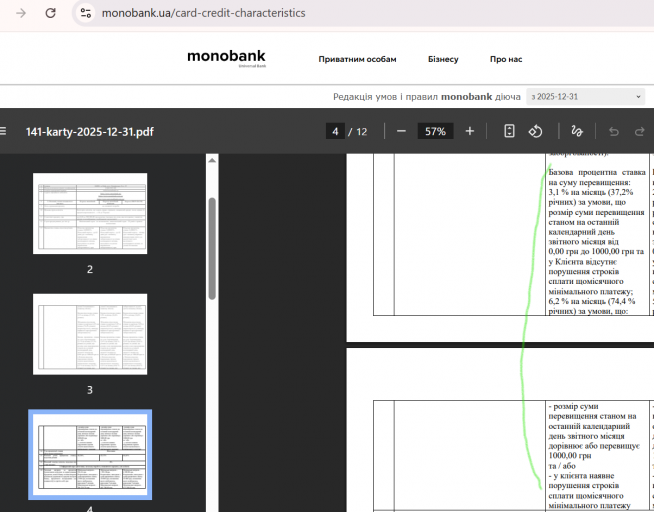Screen dimensions: 654x512
Task: Go forward in browser history
Action: [21, 13]
